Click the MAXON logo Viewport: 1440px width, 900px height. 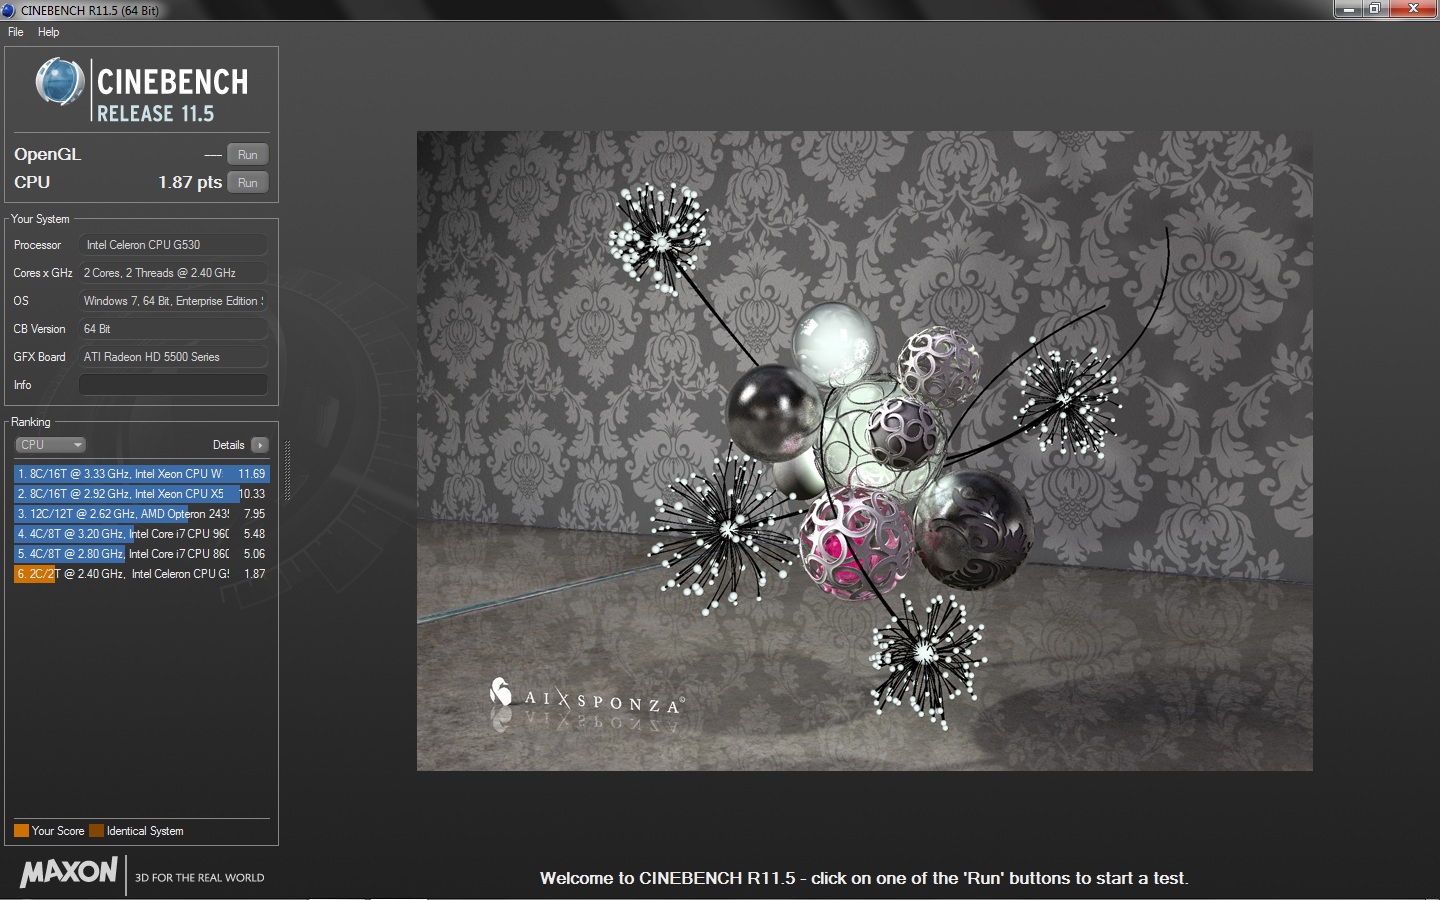tap(69, 872)
